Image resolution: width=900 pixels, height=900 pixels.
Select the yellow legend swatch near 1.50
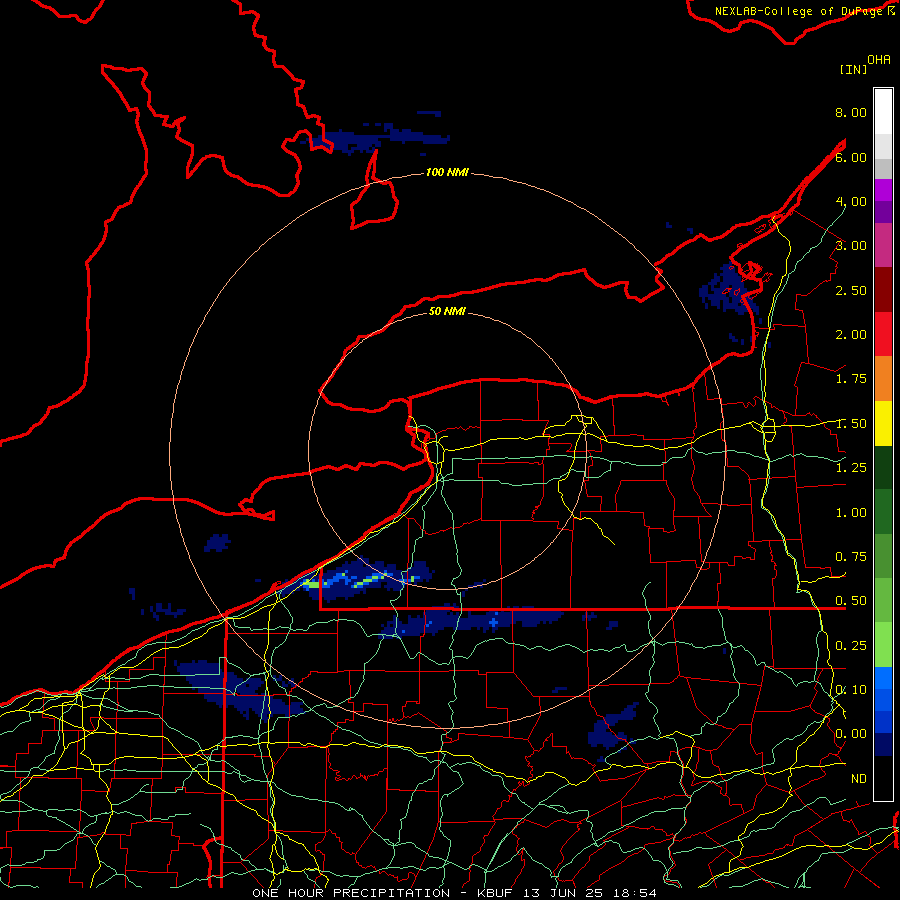tap(883, 423)
